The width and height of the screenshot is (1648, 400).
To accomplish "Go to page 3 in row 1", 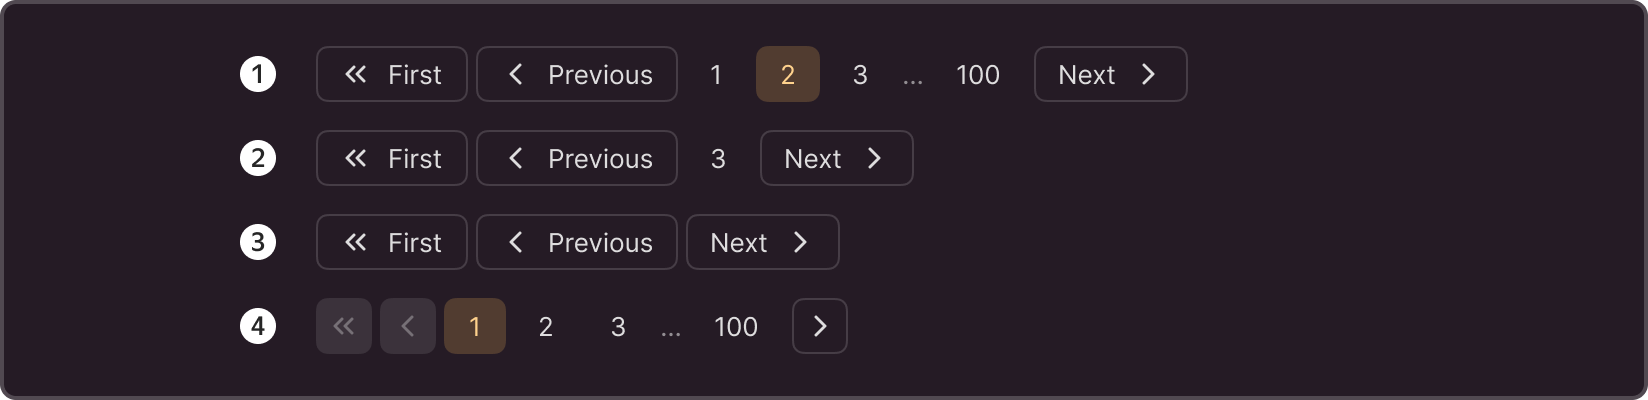I will pos(860,74).
